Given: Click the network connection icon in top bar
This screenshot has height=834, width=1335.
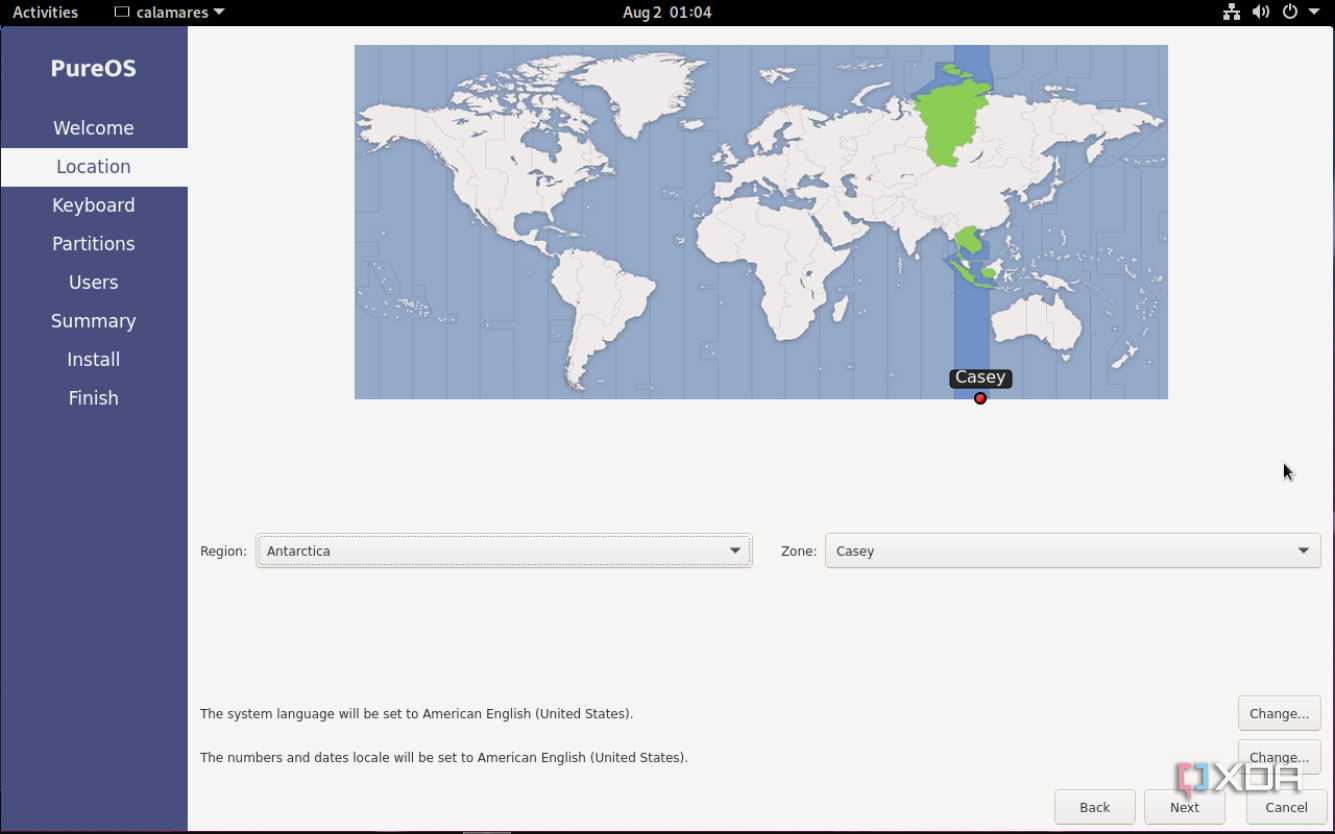Looking at the screenshot, I should (x=1231, y=12).
